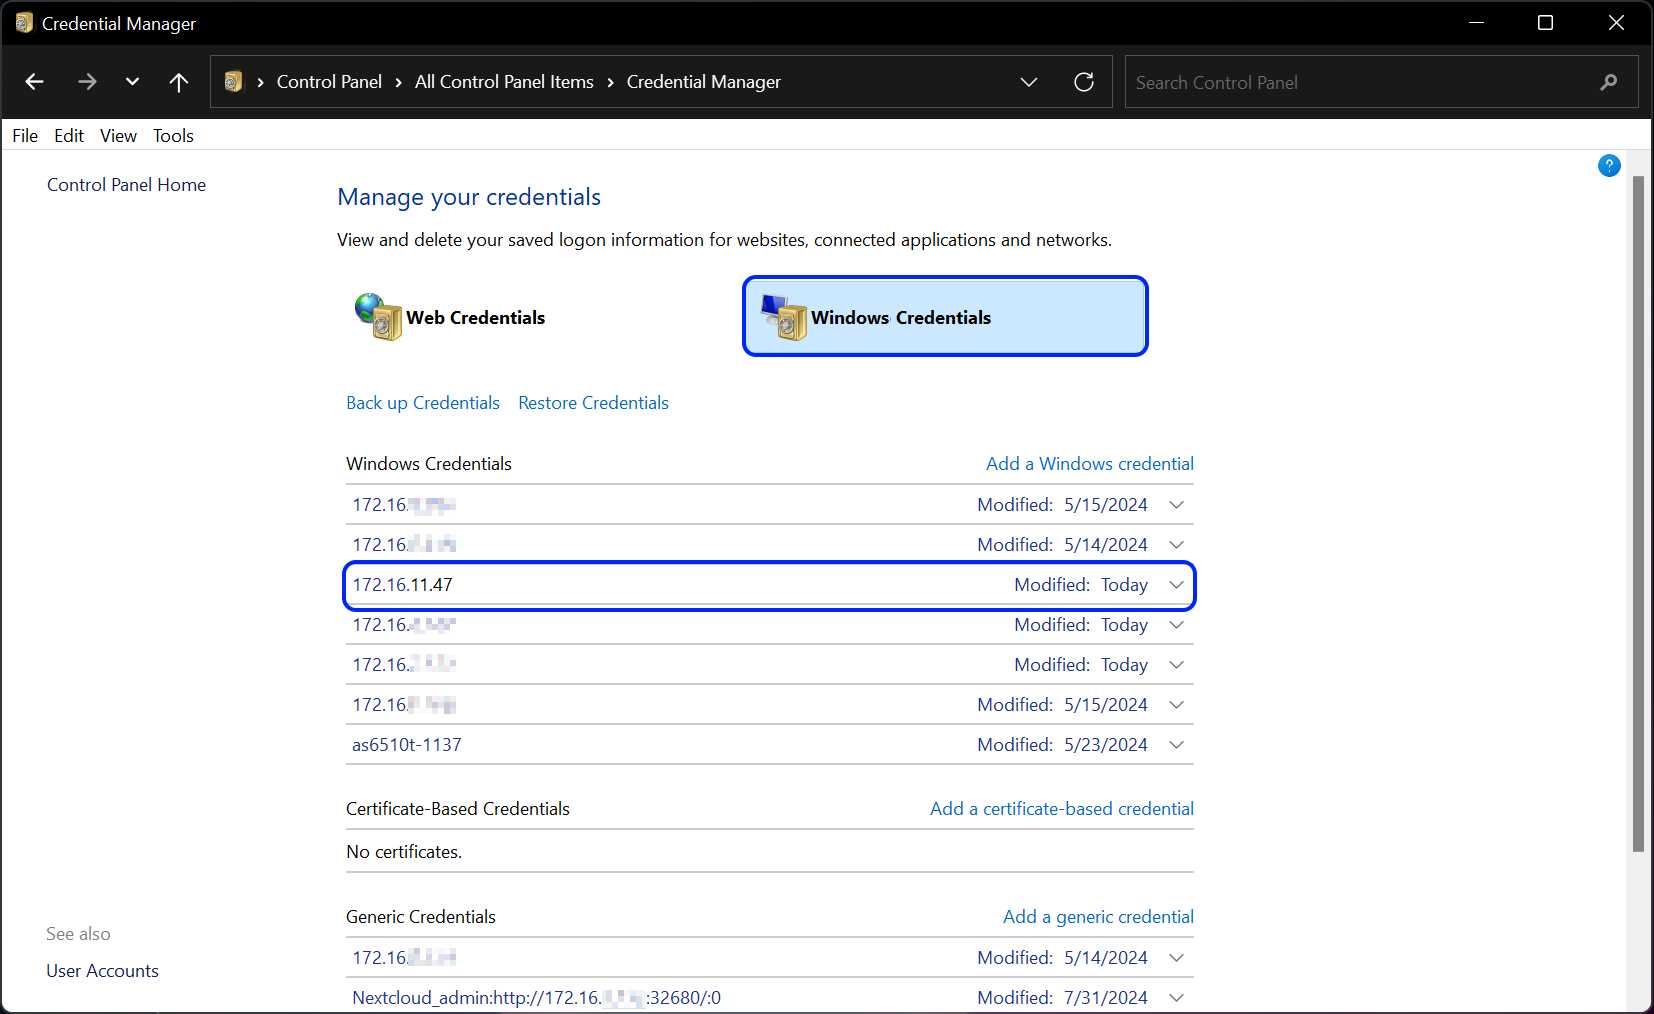Click the search magnifier icon

[1609, 82]
